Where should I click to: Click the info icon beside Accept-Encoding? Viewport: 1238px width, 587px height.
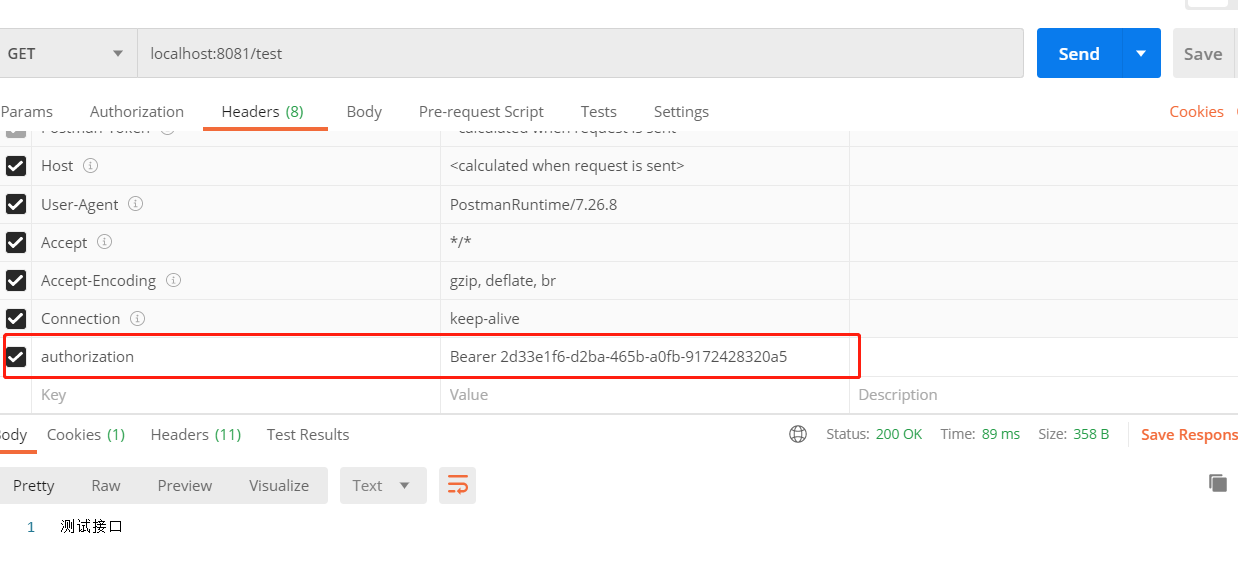(x=173, y=280)
